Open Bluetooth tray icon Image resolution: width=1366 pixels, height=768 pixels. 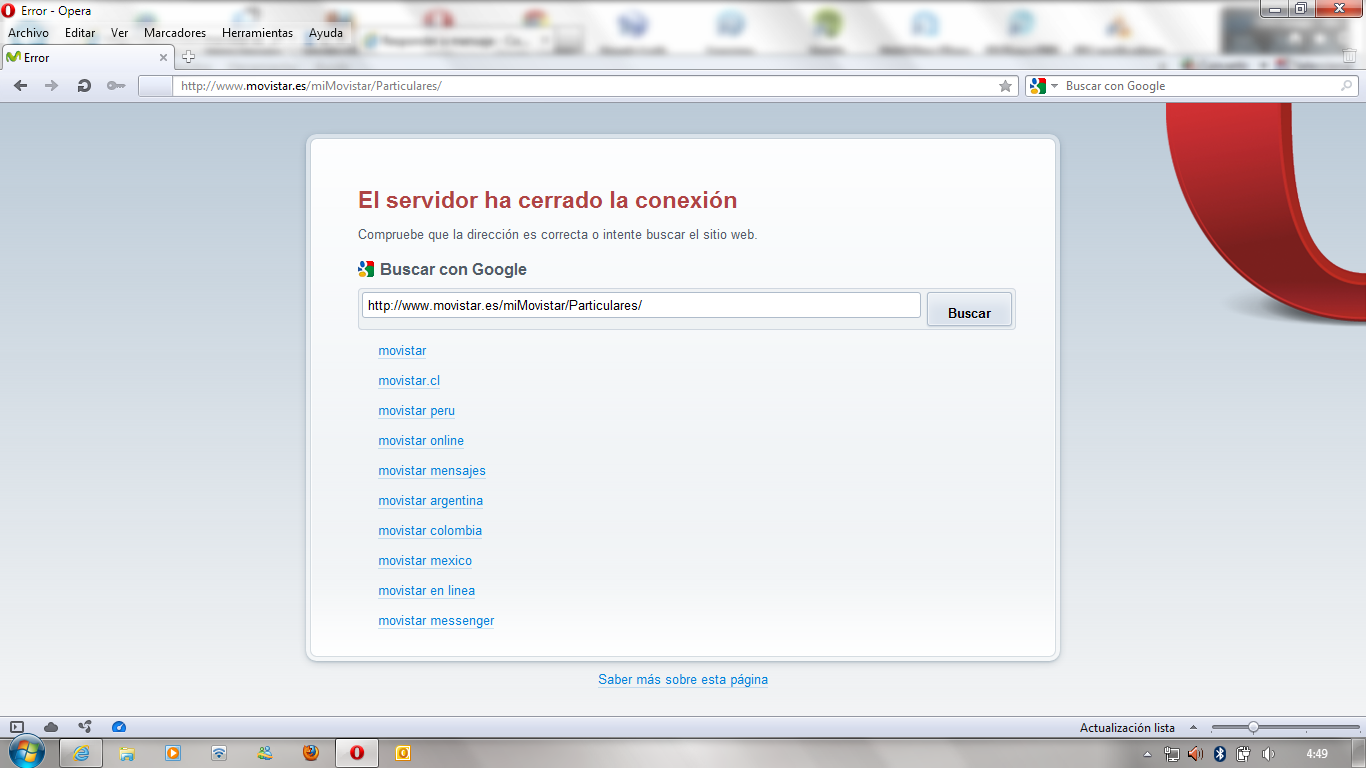pyautogui.click(x=1220, y=754)
